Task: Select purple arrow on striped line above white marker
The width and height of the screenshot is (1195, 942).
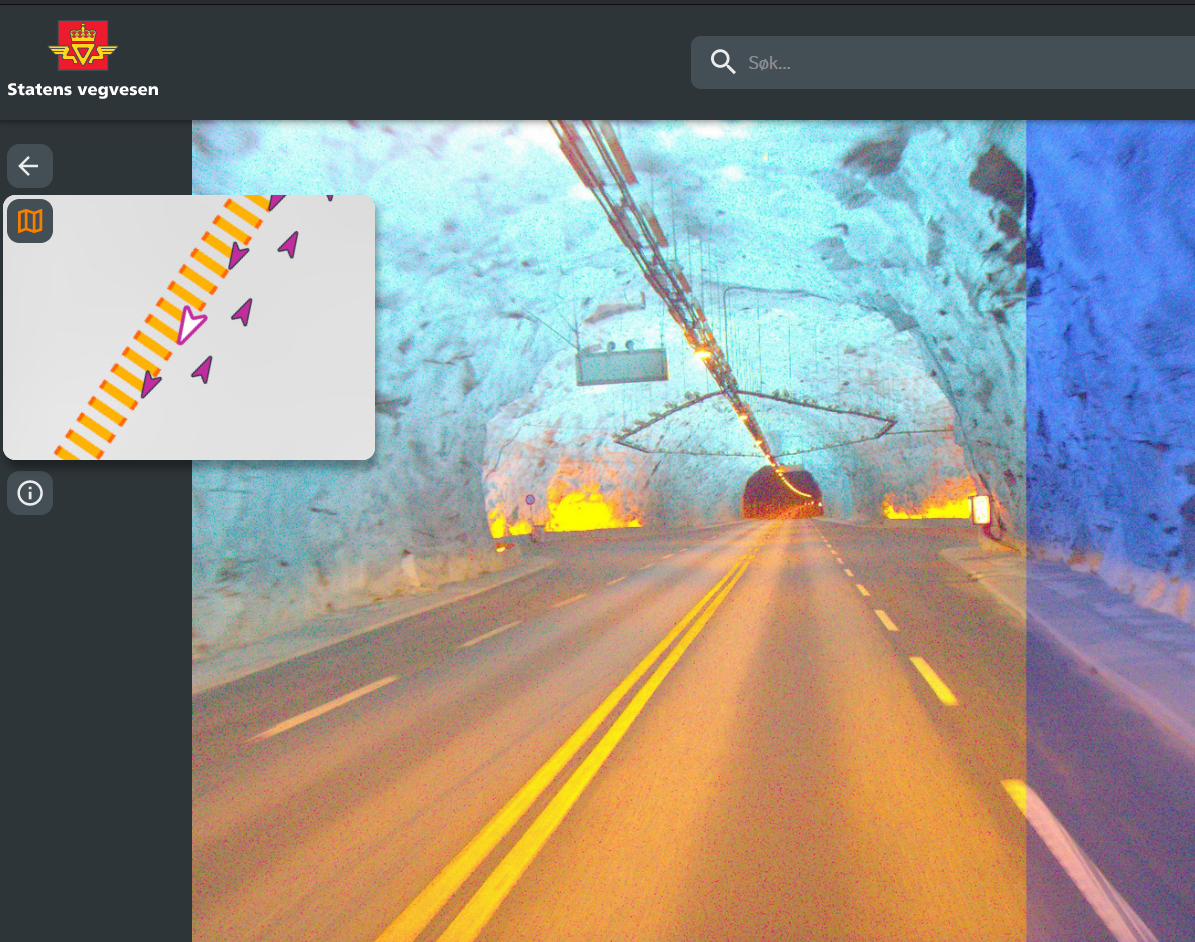Action: pyautogui.click(x=237, y=255)
